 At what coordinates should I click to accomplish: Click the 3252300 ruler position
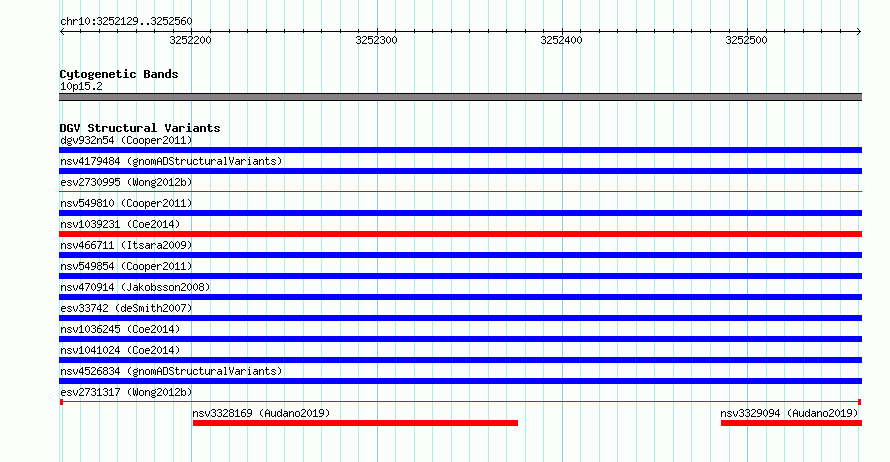[x=376, y=40]
